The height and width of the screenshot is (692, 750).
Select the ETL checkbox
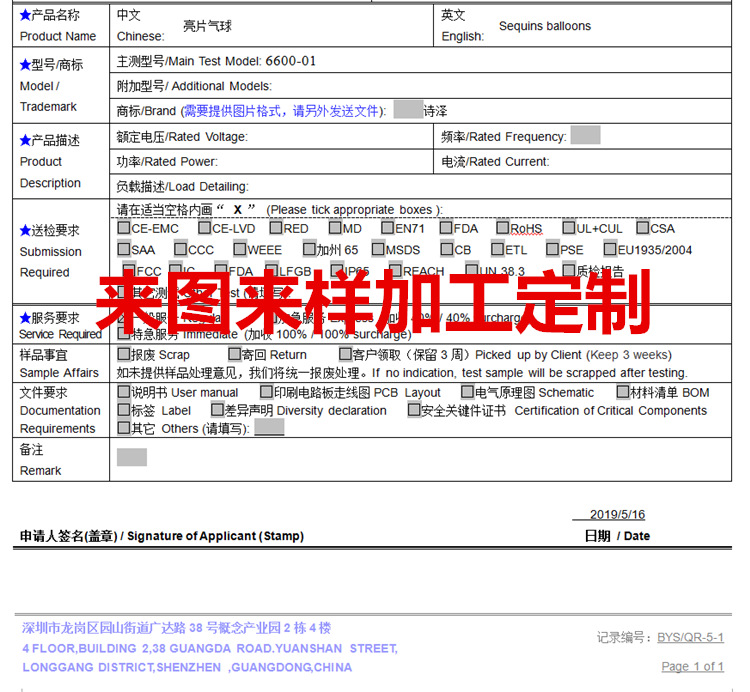click(498, 249)
